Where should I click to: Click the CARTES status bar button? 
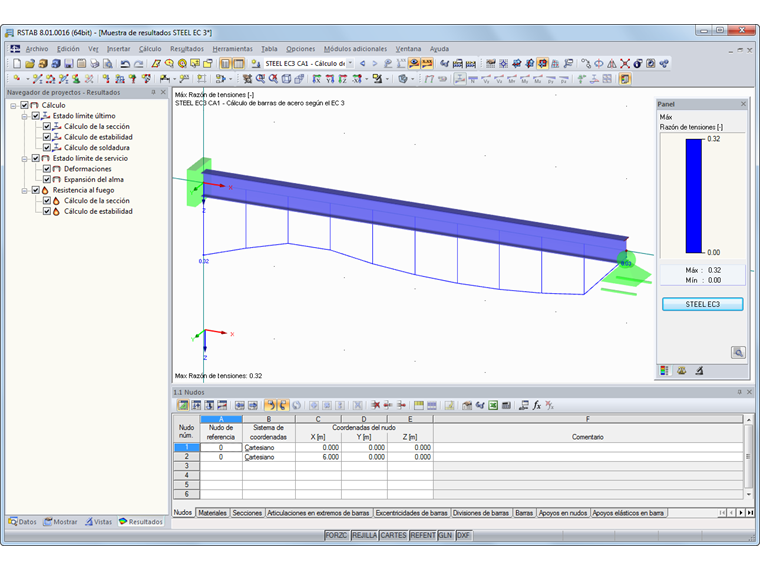pyautogui.click(x=393, y=535)
